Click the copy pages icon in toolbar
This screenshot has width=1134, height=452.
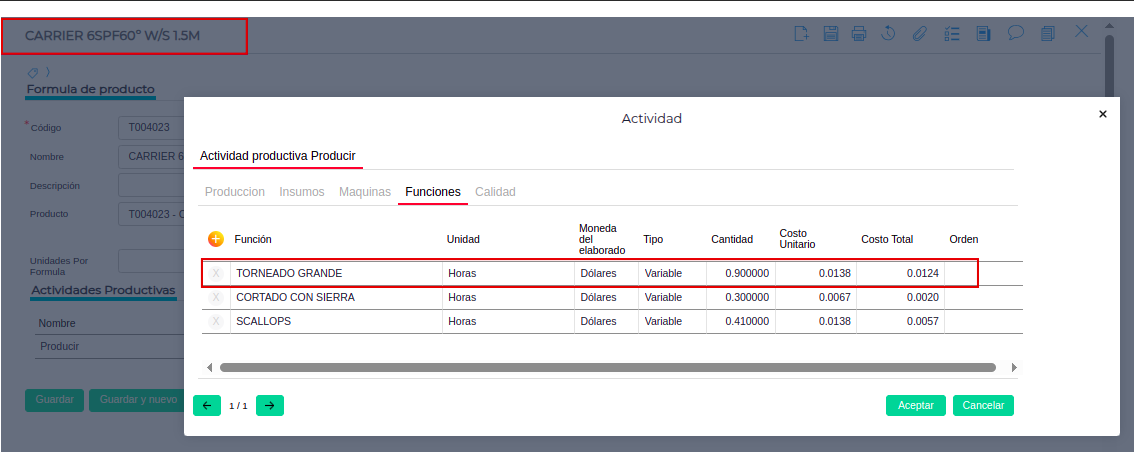(x=1048, y=33)
